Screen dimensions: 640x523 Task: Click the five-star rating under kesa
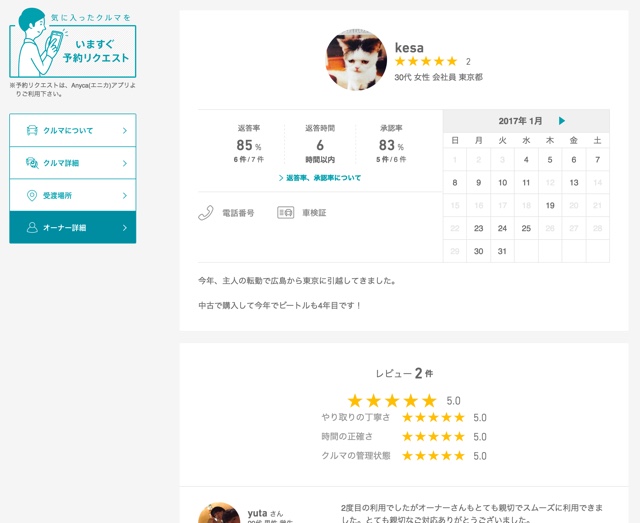(426, 61)
